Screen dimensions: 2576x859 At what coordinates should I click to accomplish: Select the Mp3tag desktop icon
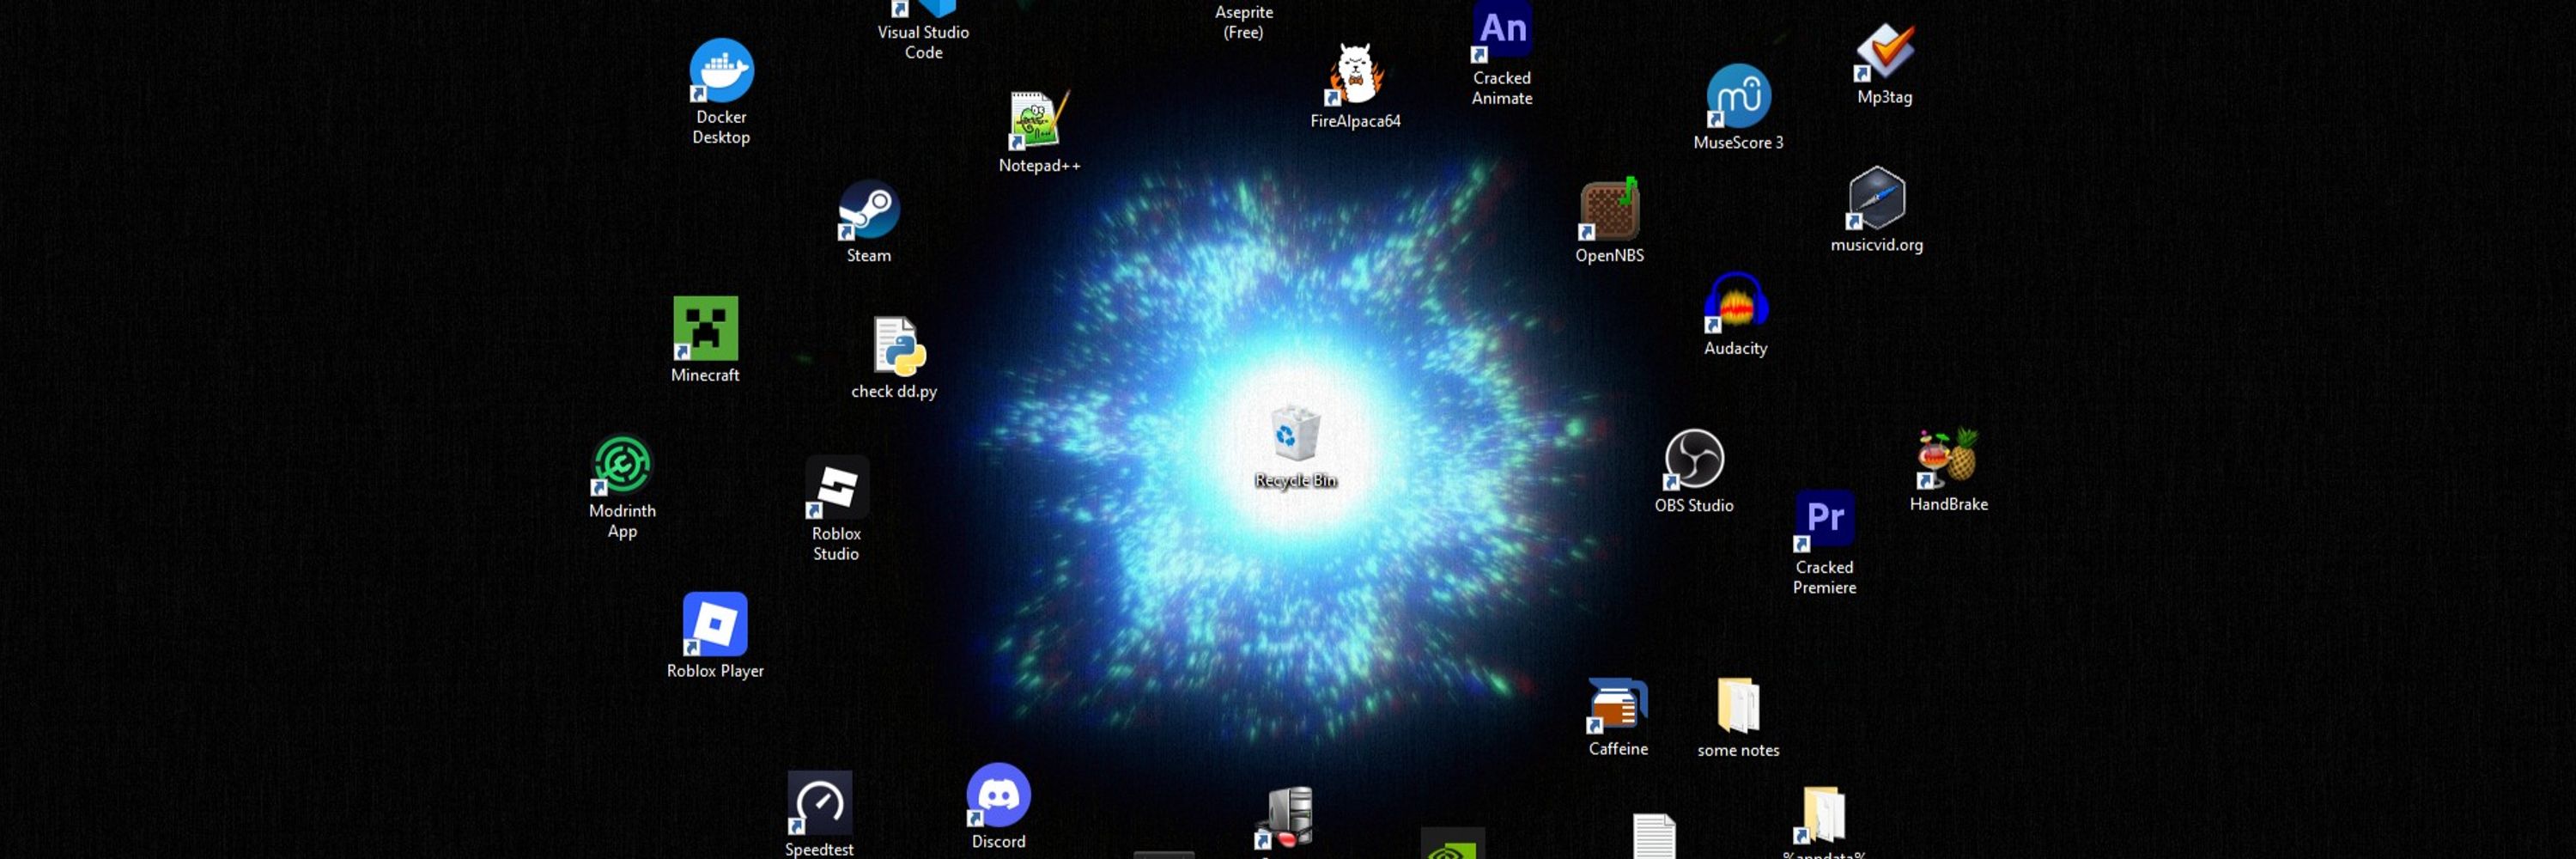(x=1884, y=51)
